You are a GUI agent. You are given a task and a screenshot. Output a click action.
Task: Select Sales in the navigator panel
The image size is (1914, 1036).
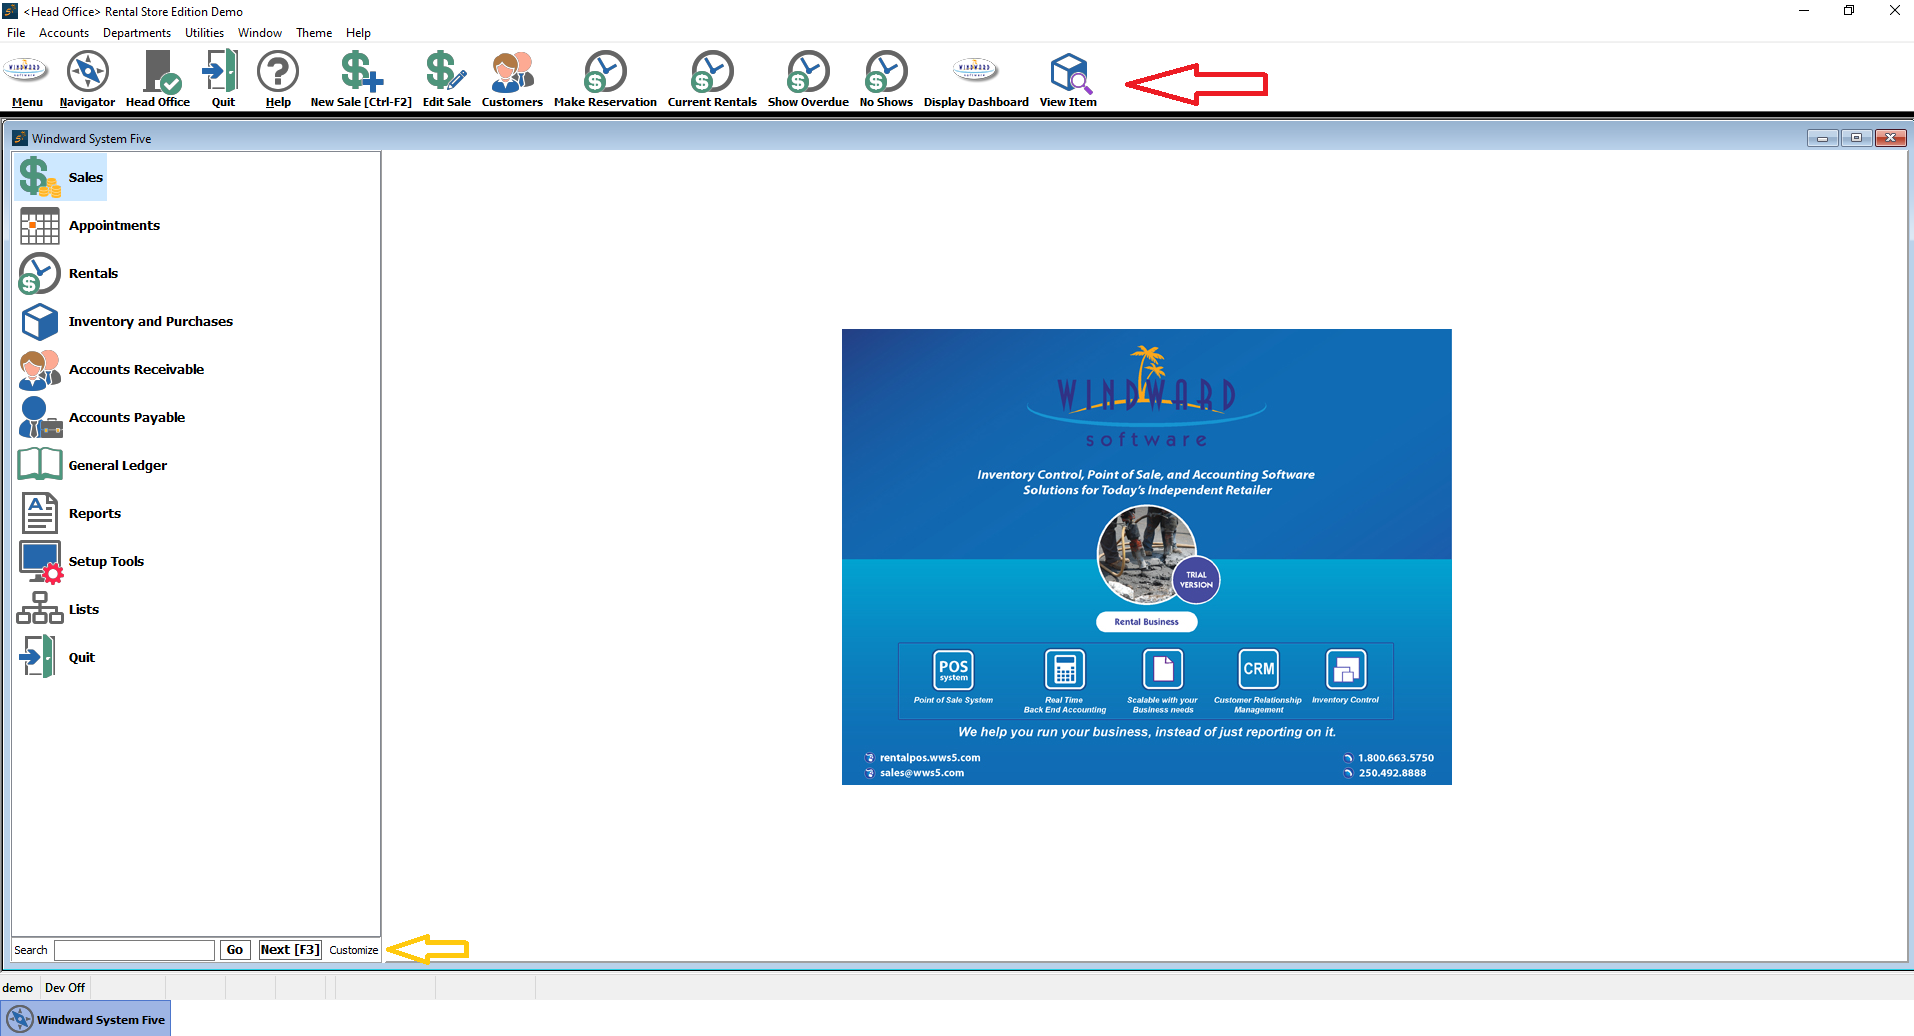click(x=61, y=177)
